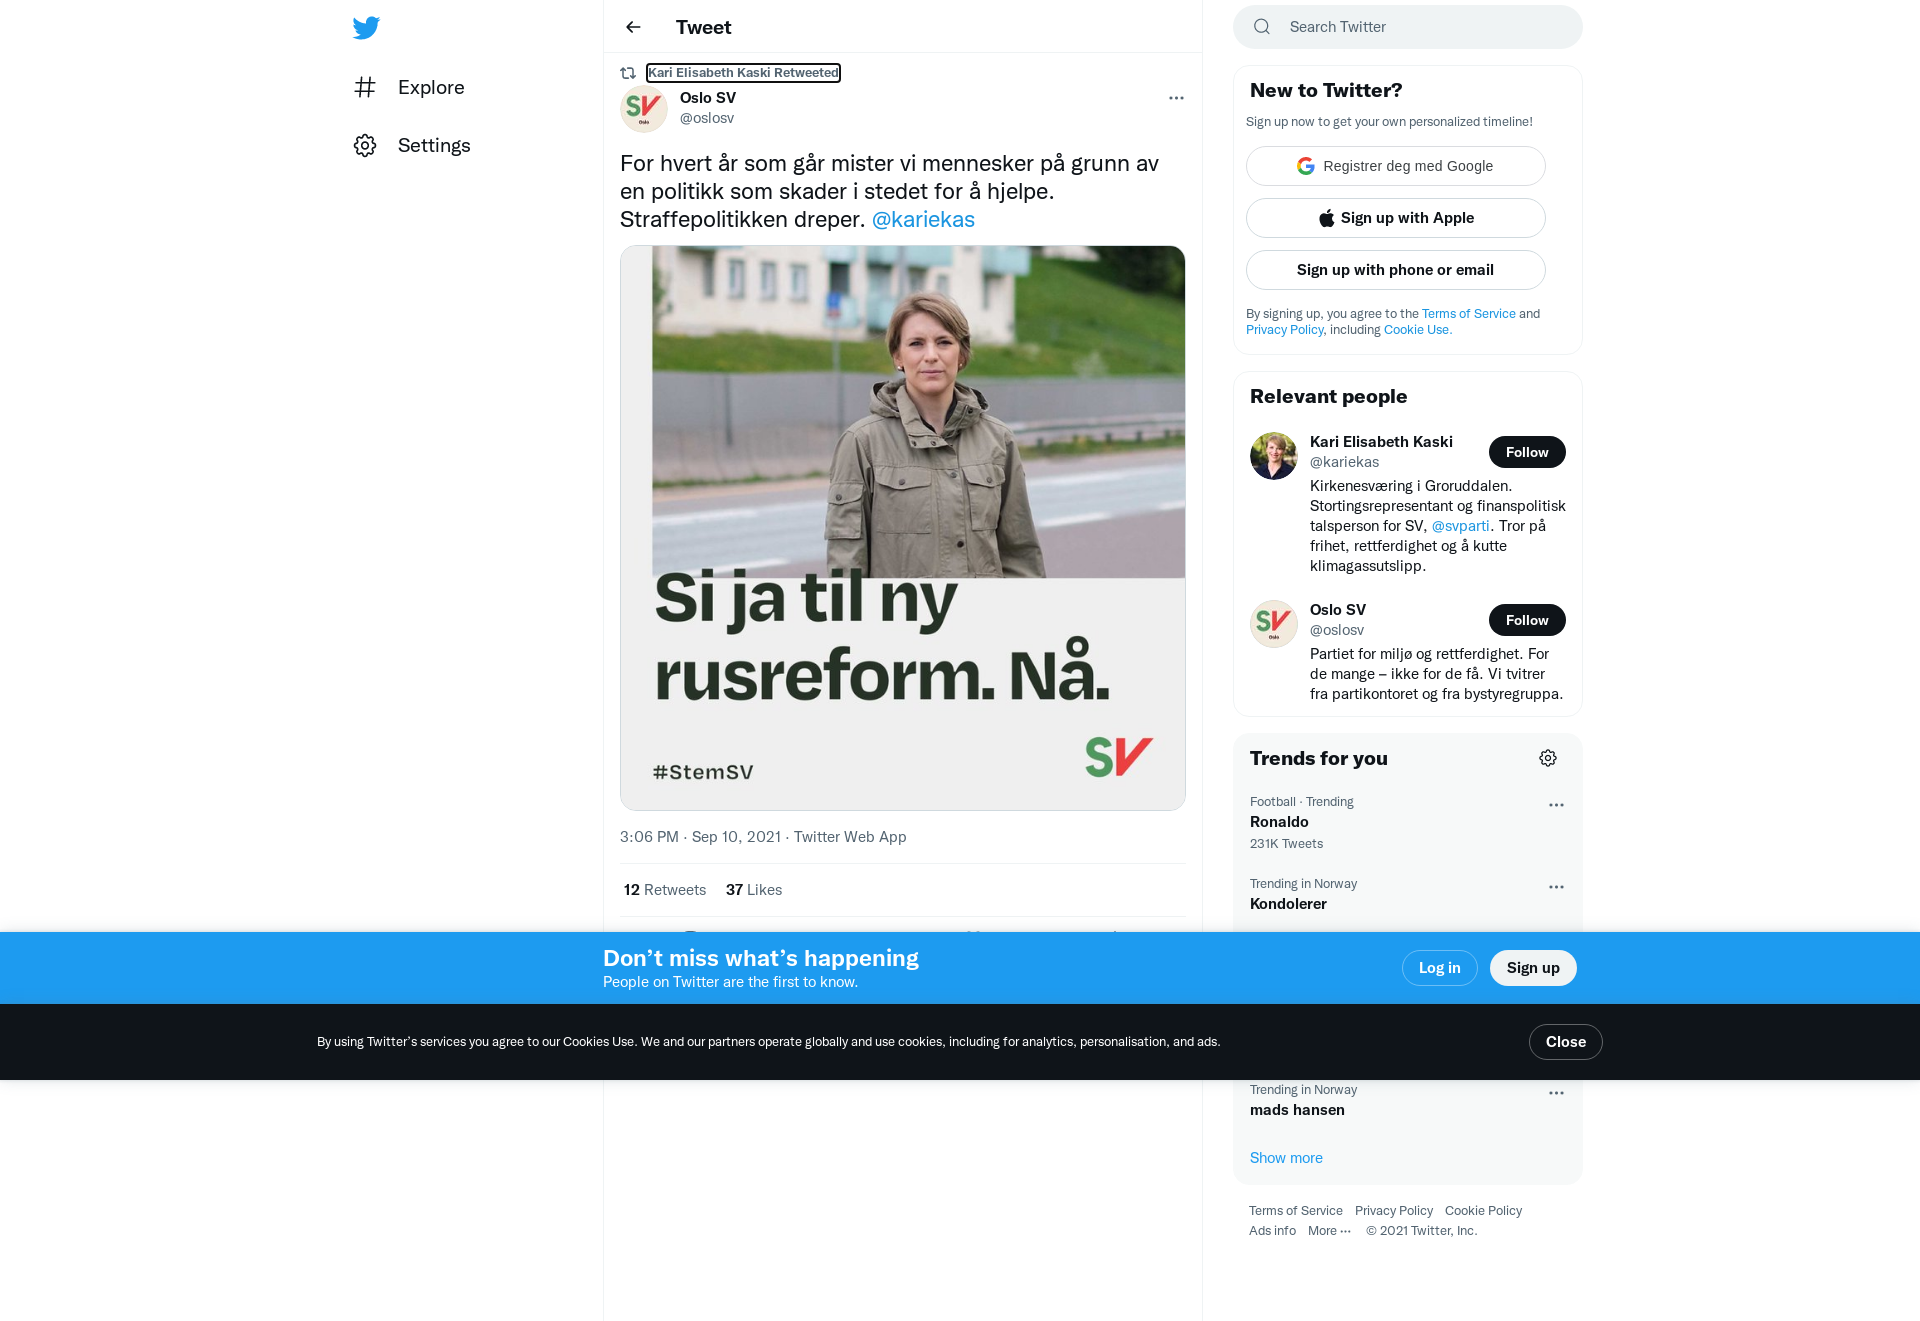
Task: Open Explore via the hashtag icon
Action: 365,87
